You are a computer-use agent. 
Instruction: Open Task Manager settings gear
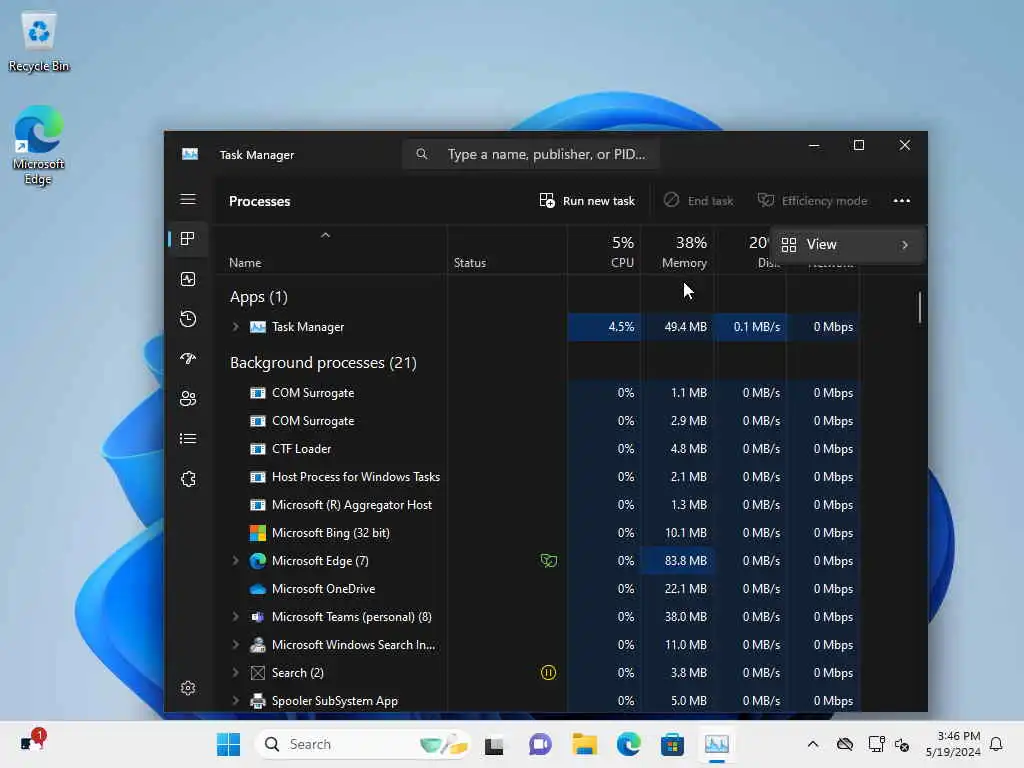[188, 688]
